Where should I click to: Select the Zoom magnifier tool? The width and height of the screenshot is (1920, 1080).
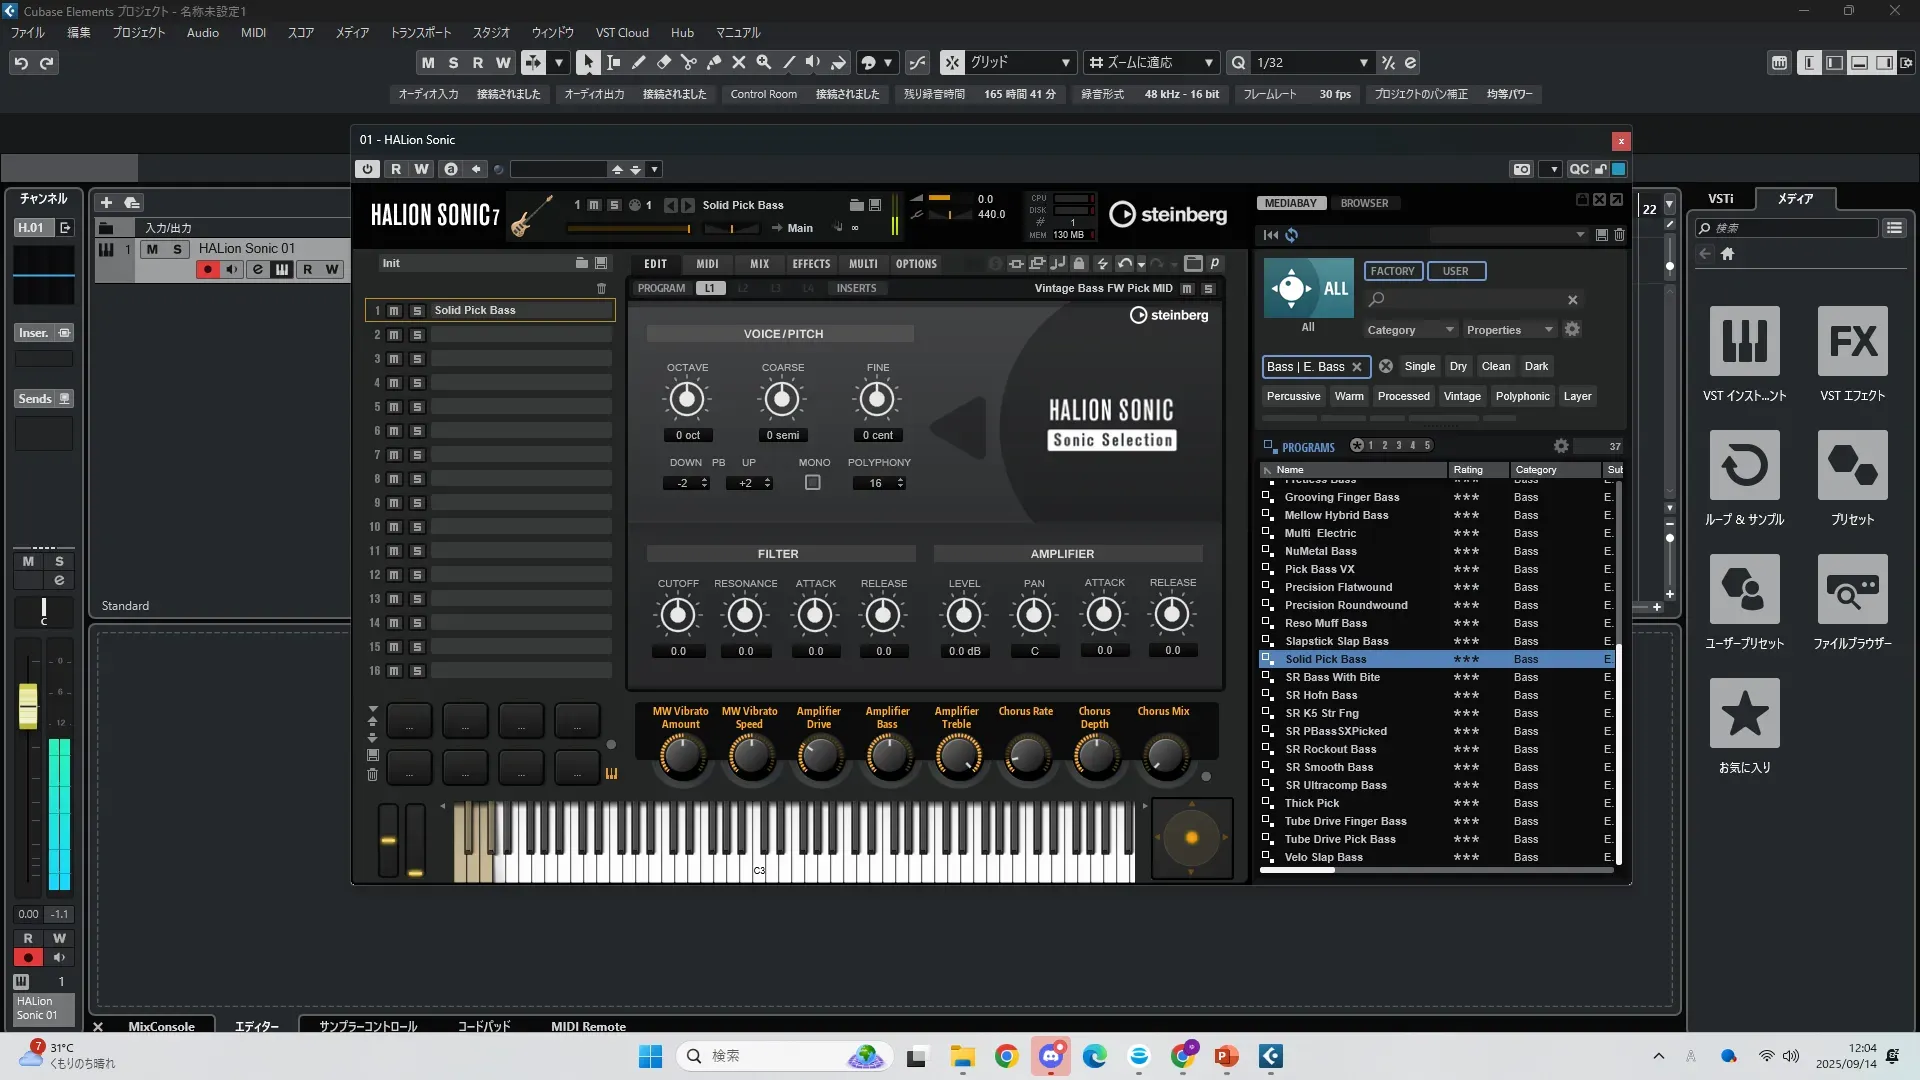(x=763, y=62)
